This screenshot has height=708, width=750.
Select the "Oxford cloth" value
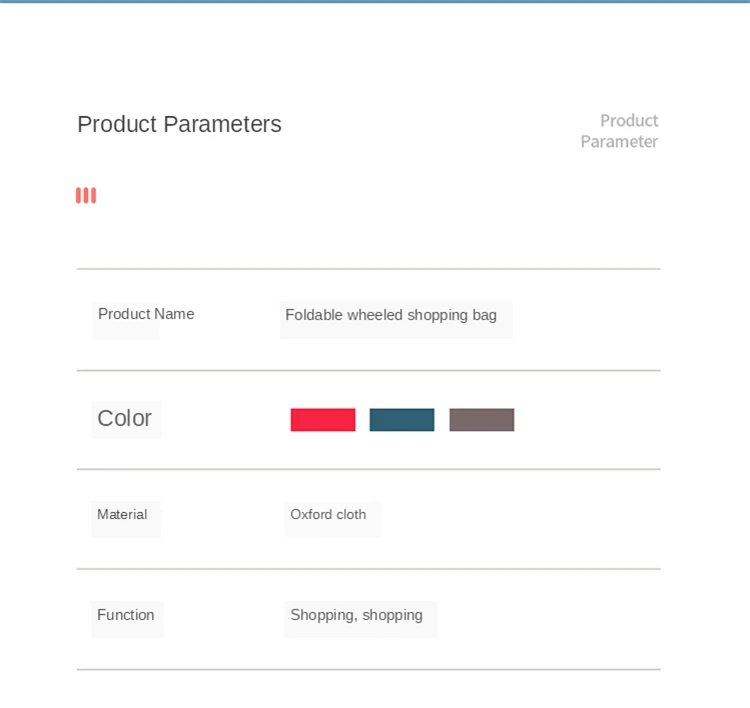point(328,515)
